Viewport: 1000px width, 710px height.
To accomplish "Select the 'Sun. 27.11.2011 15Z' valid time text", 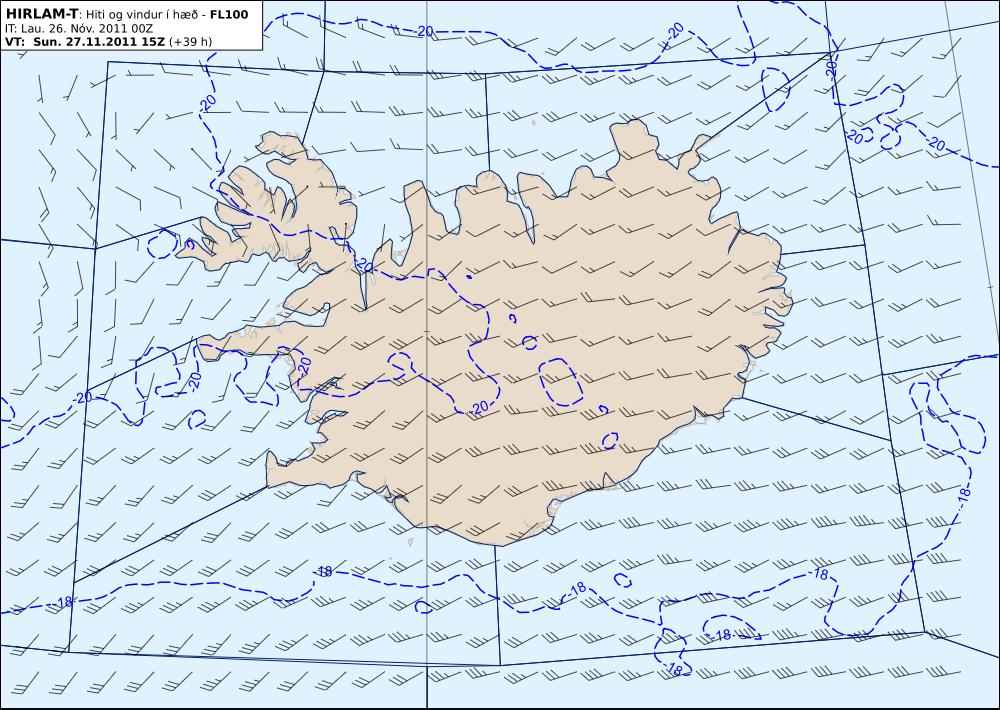I will (99, 42).
